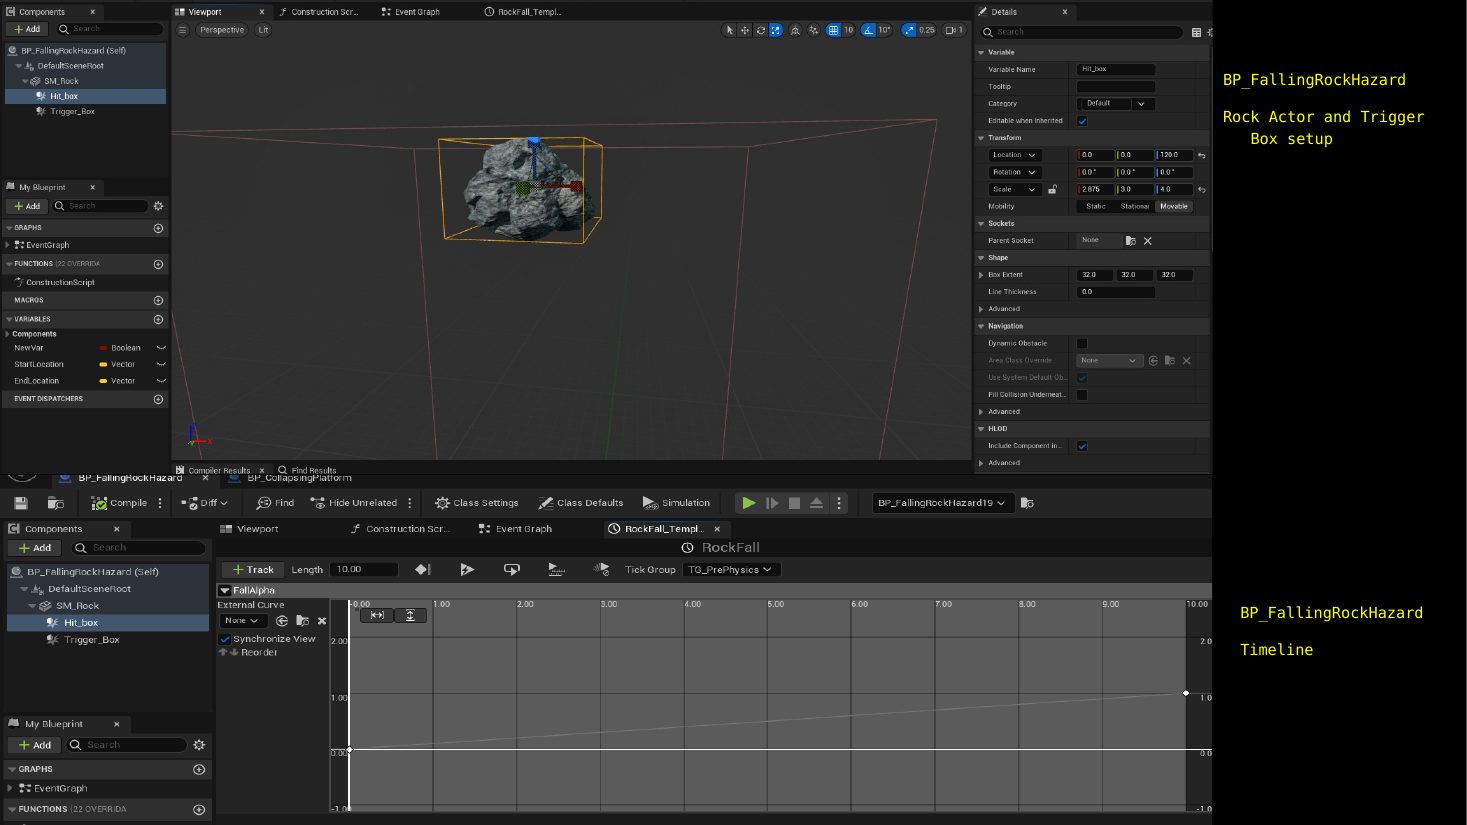Switch to the Compiler Results tab
The image size is (1467, 825).
point(219,470)
